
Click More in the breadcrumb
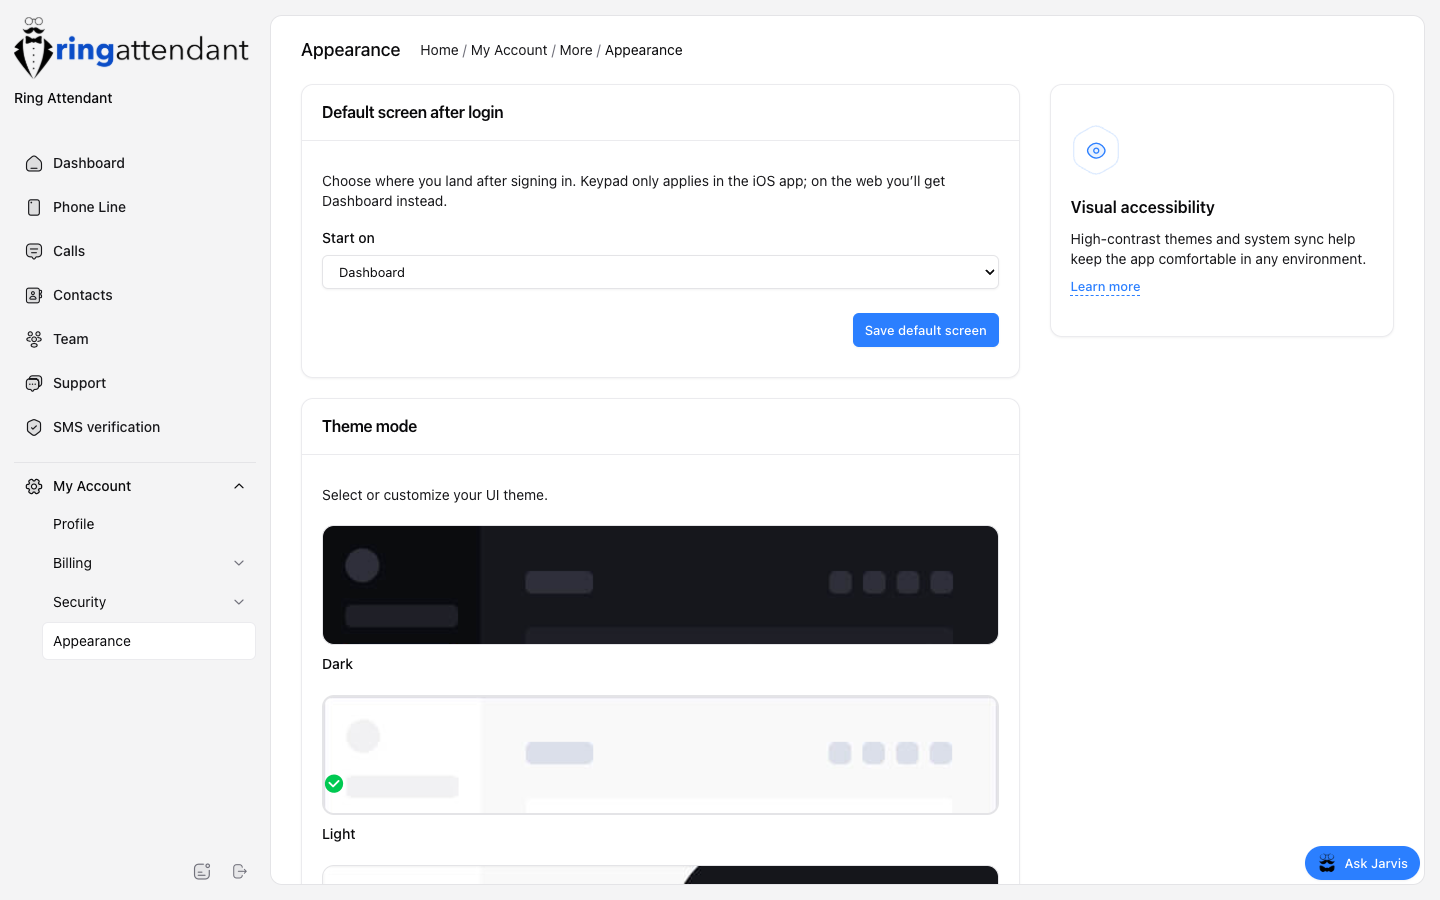[576, 50]
